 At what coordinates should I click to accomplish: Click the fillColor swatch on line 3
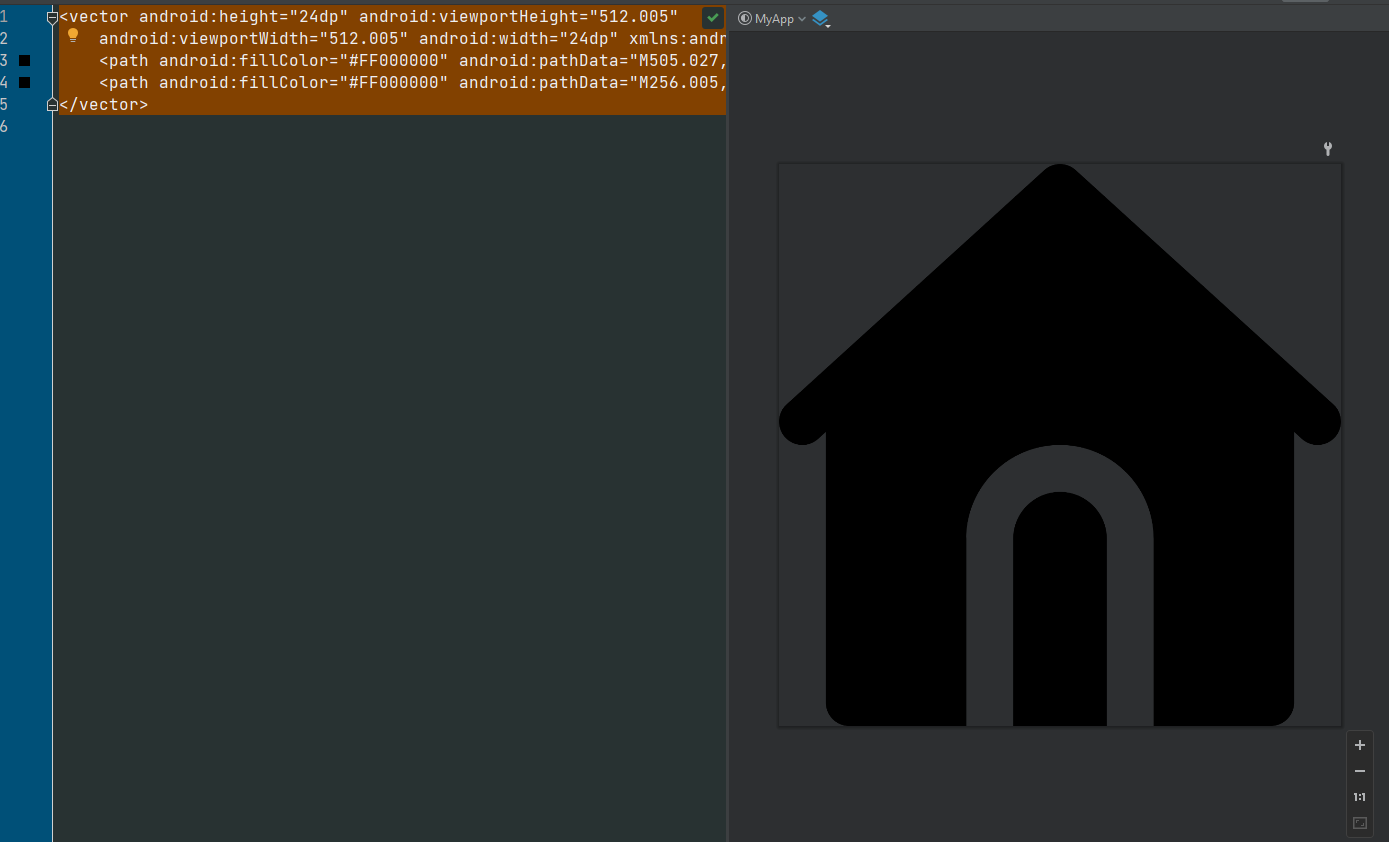tap(24, 60)
